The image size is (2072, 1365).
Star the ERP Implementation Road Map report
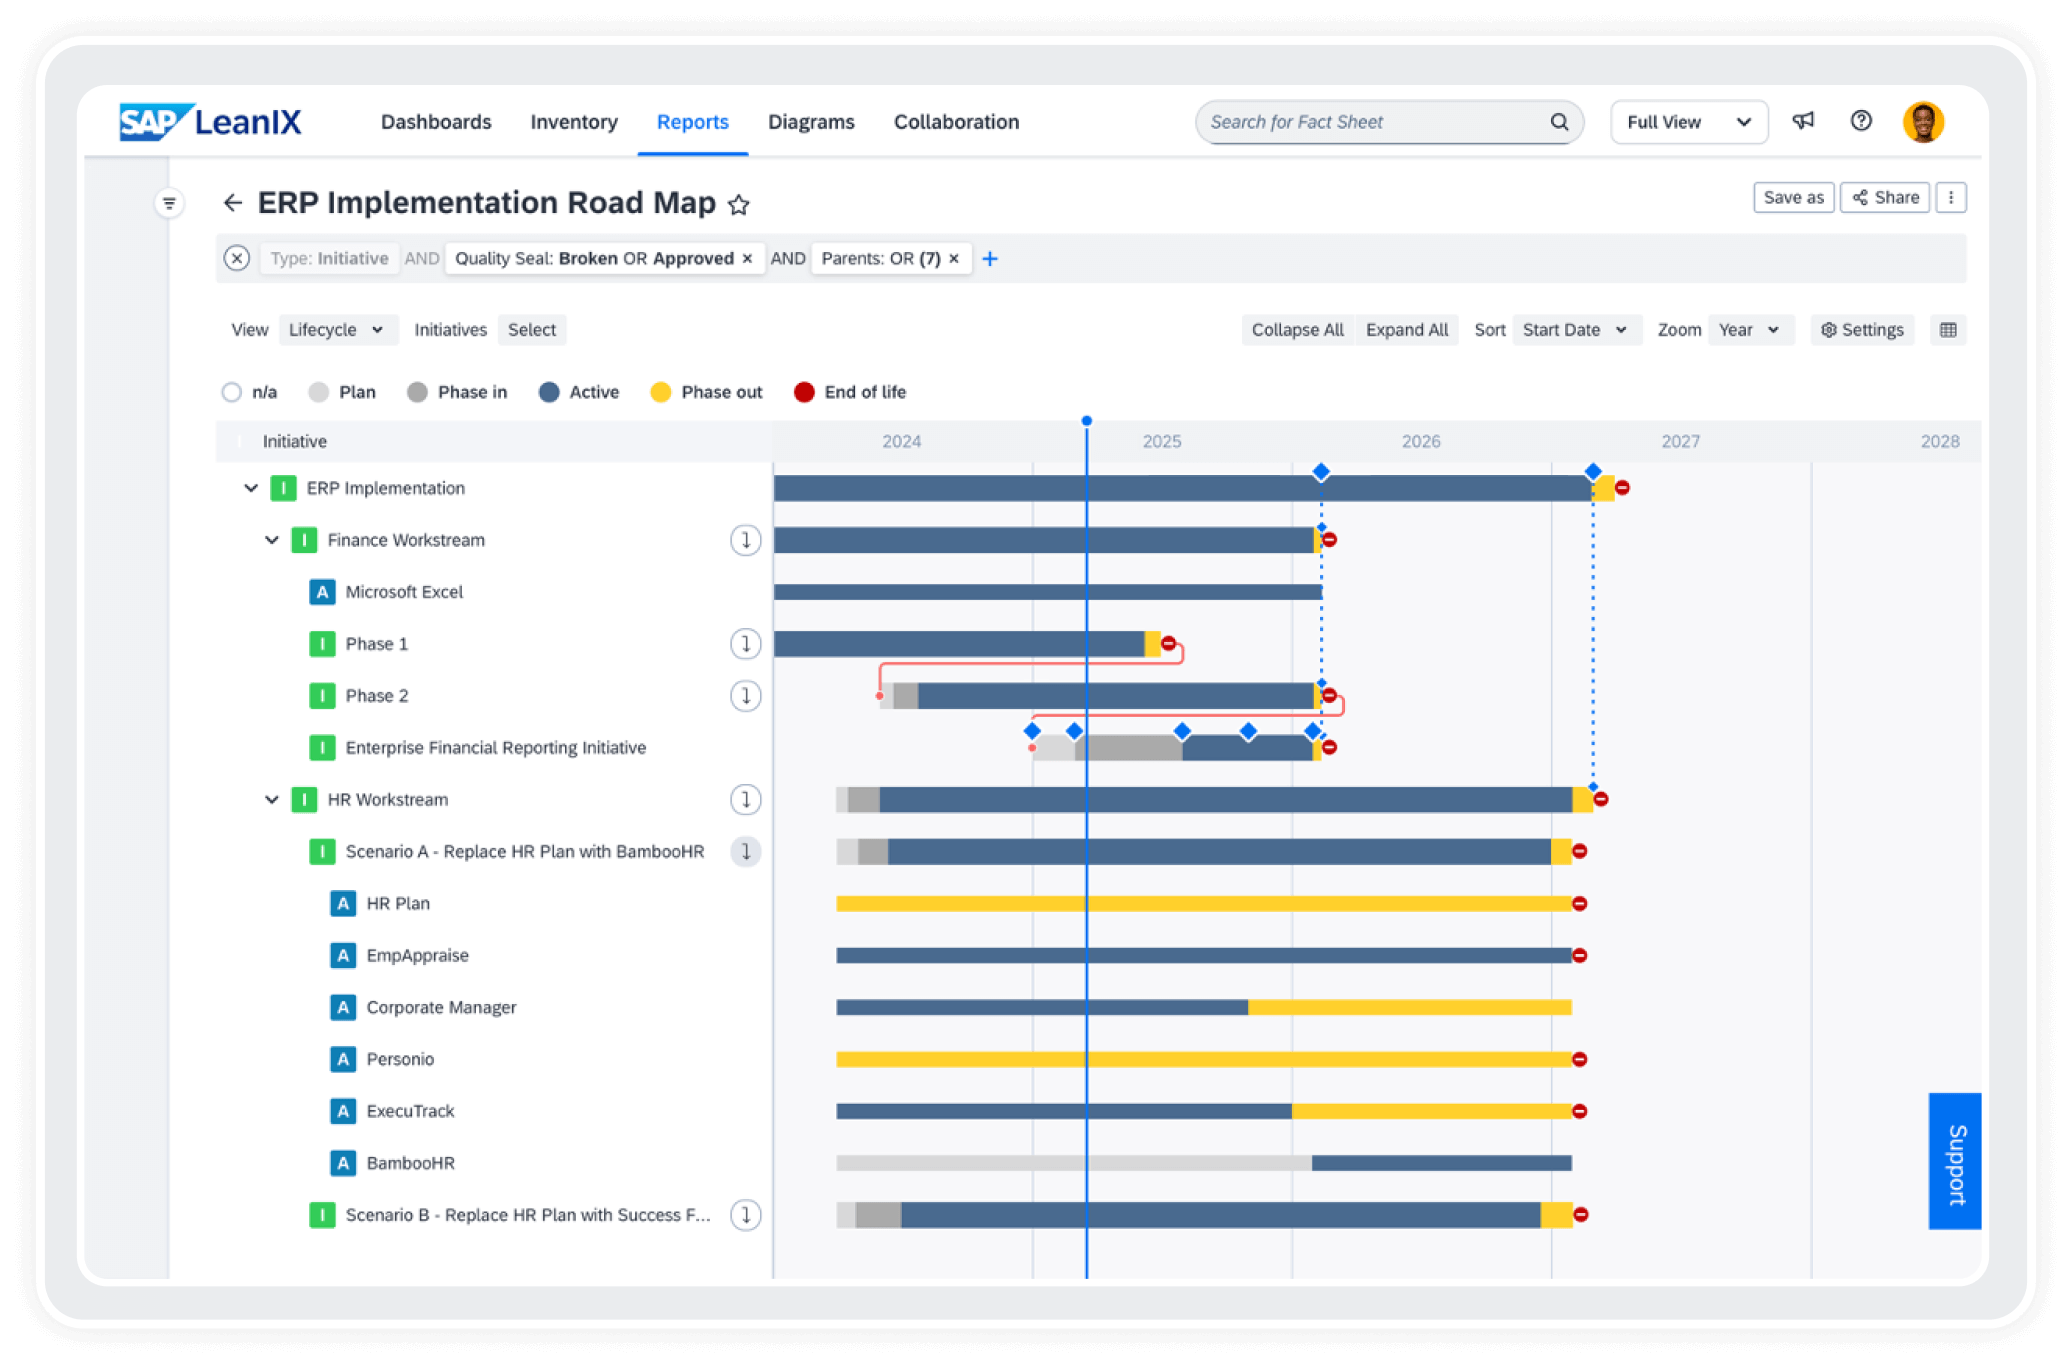(739, 206)
